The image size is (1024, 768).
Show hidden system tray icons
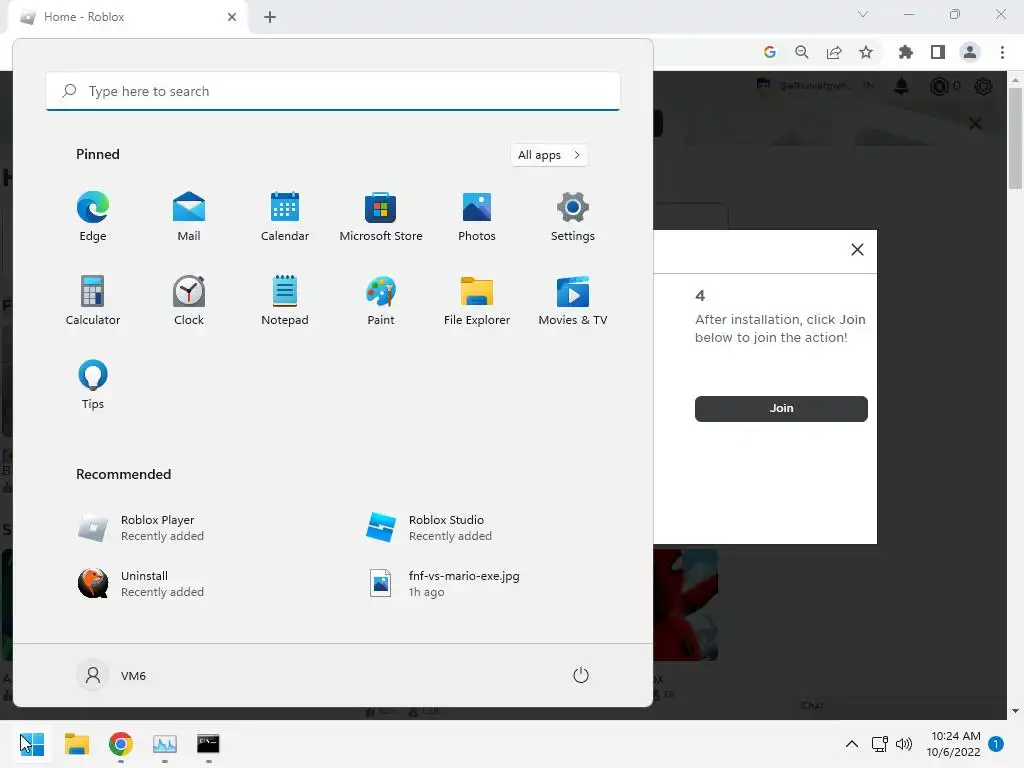point(852,744)
